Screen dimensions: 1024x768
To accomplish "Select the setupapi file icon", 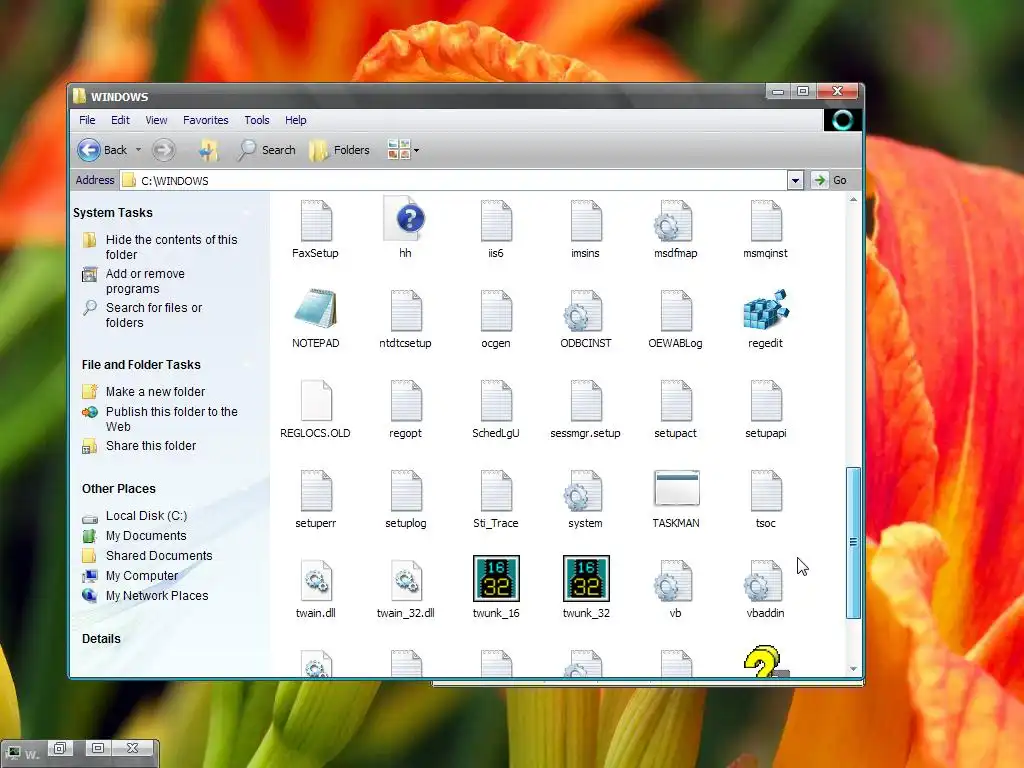I will point(766,401).
